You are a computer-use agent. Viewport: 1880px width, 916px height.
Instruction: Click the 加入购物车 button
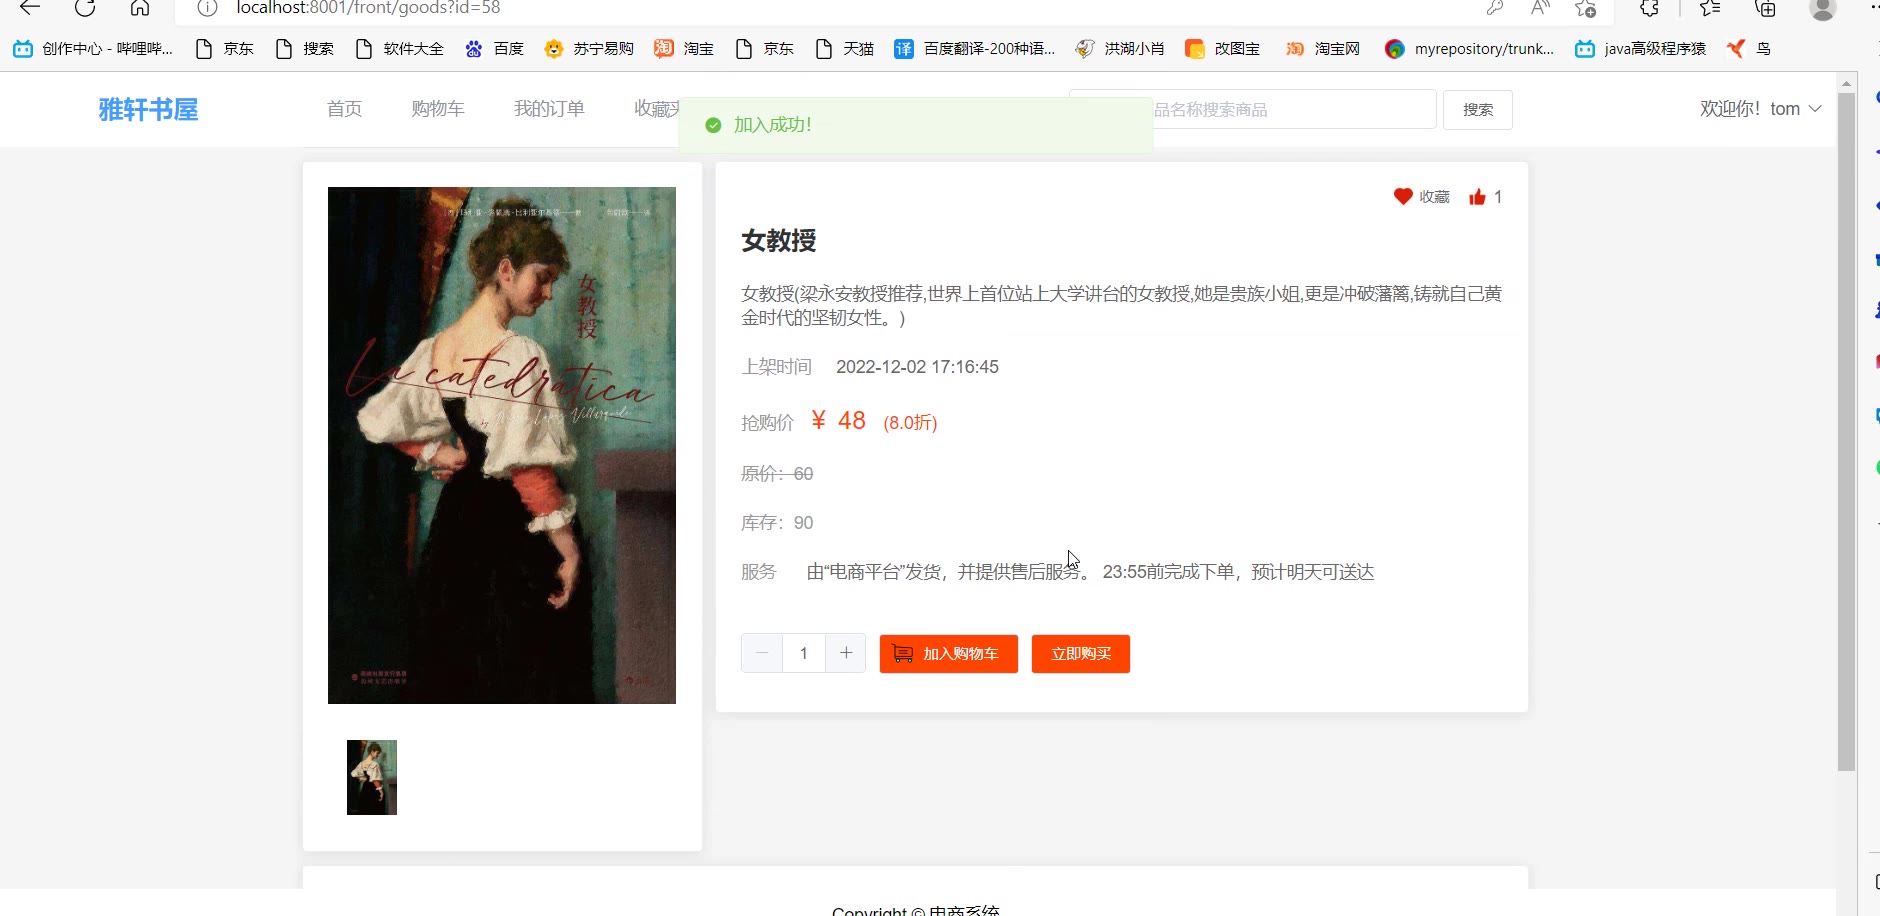949,654
